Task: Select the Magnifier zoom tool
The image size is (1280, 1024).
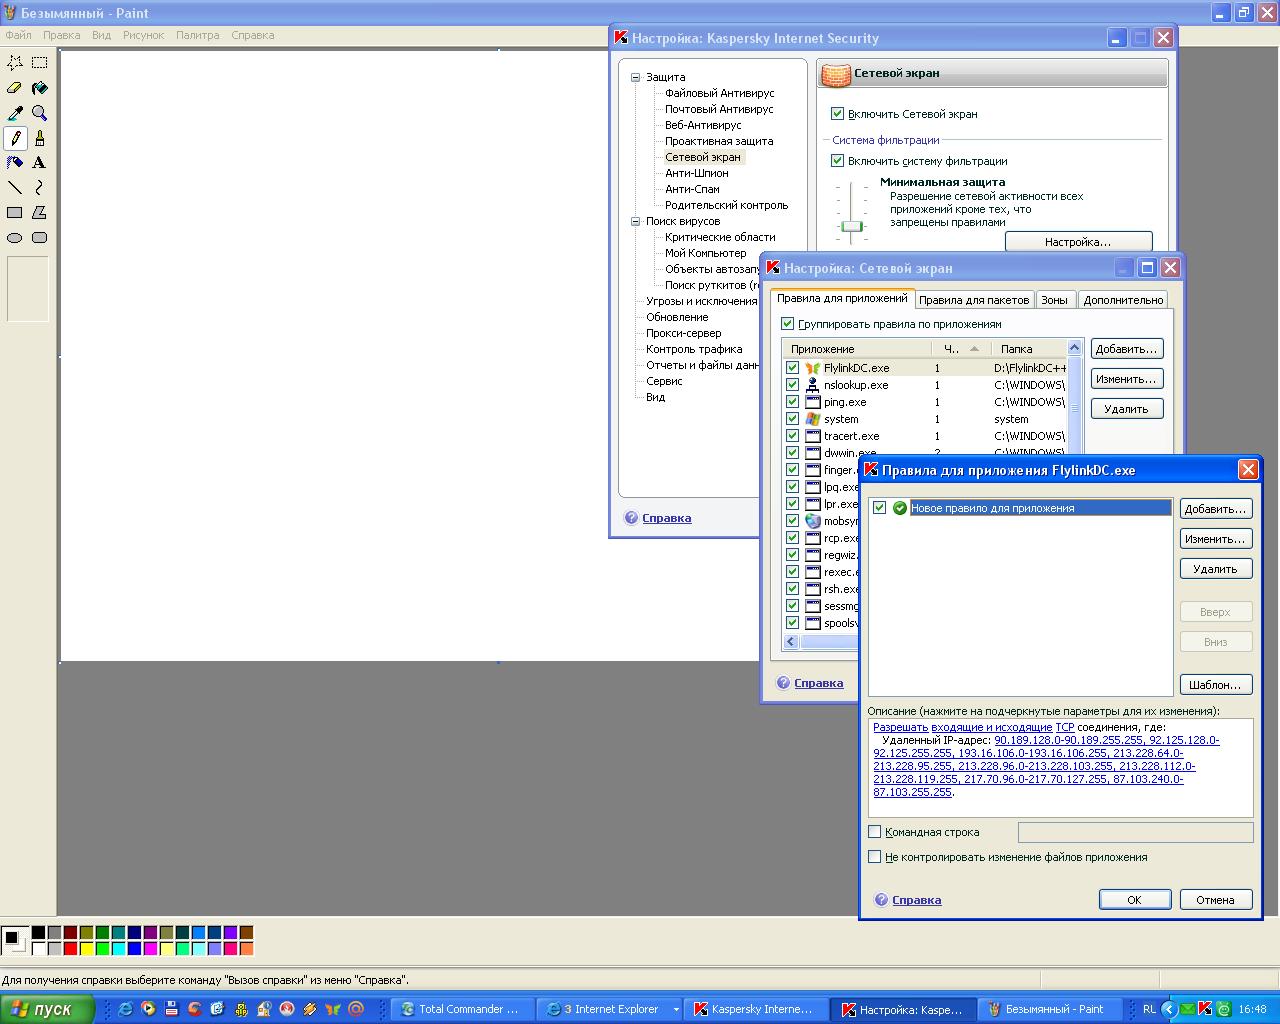Action: pos(40,113)
